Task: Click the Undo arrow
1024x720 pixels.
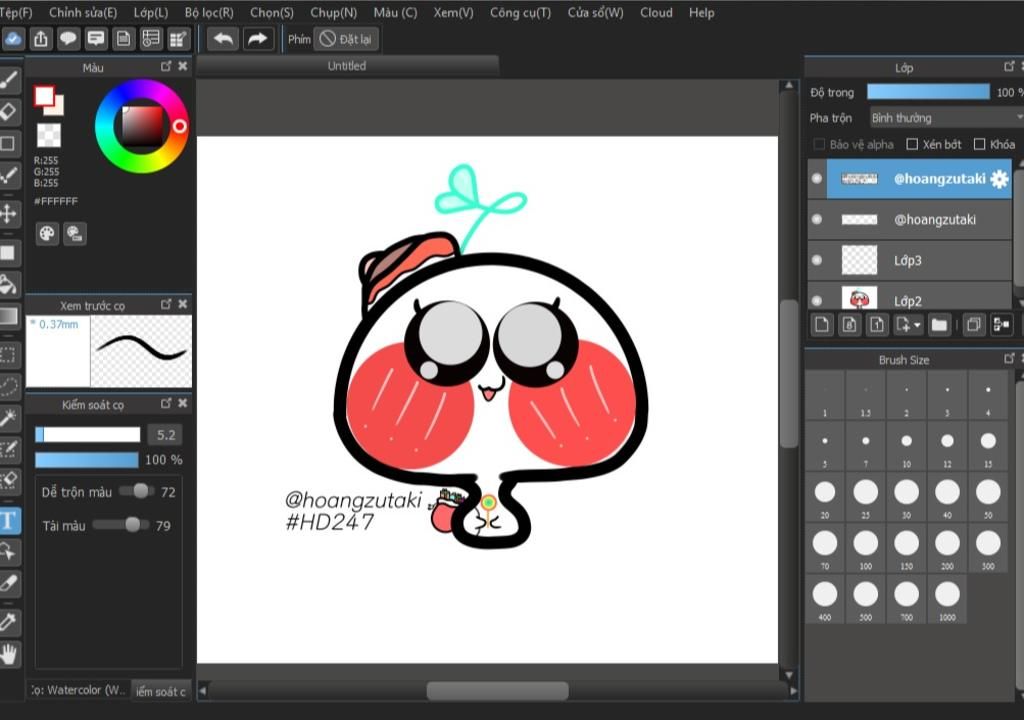Action: point(223,39)
